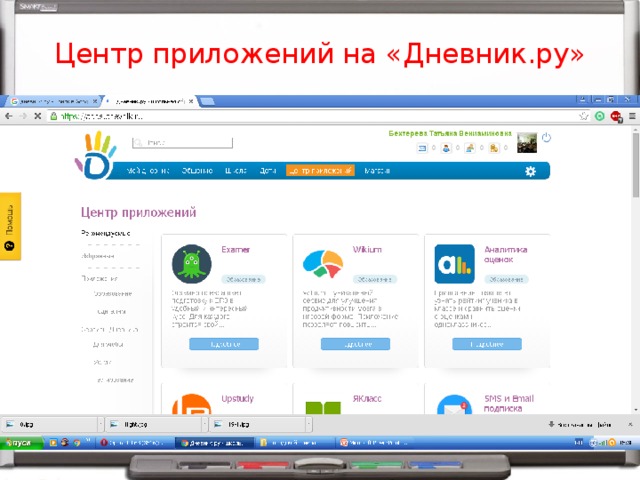This screenshot has height=480, width=640.
Task: Click the site search input field
Action: 182,142
